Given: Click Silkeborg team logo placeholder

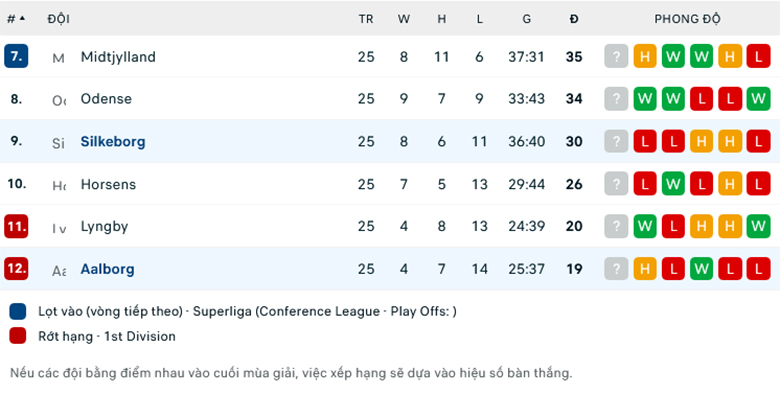Looking at the screenshot, I should (x=59, y=142).
